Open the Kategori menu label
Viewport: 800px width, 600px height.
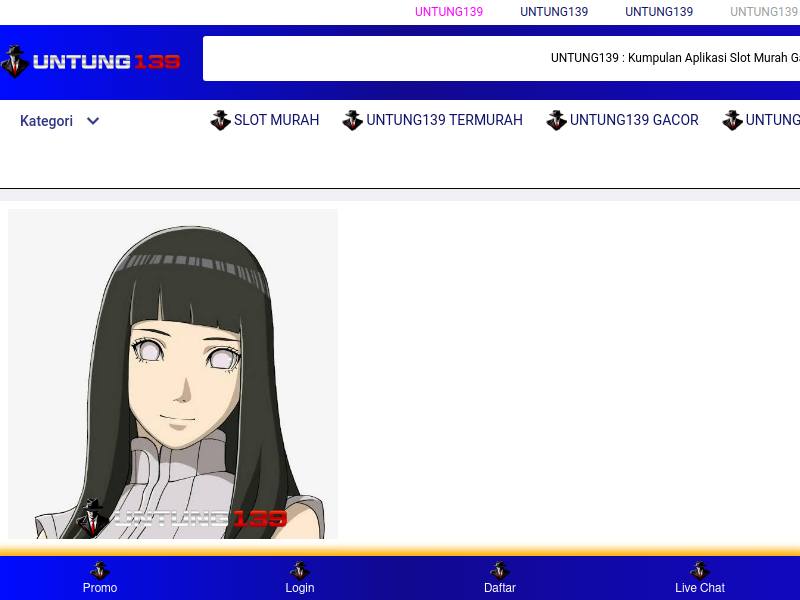[x=46, y=121]
